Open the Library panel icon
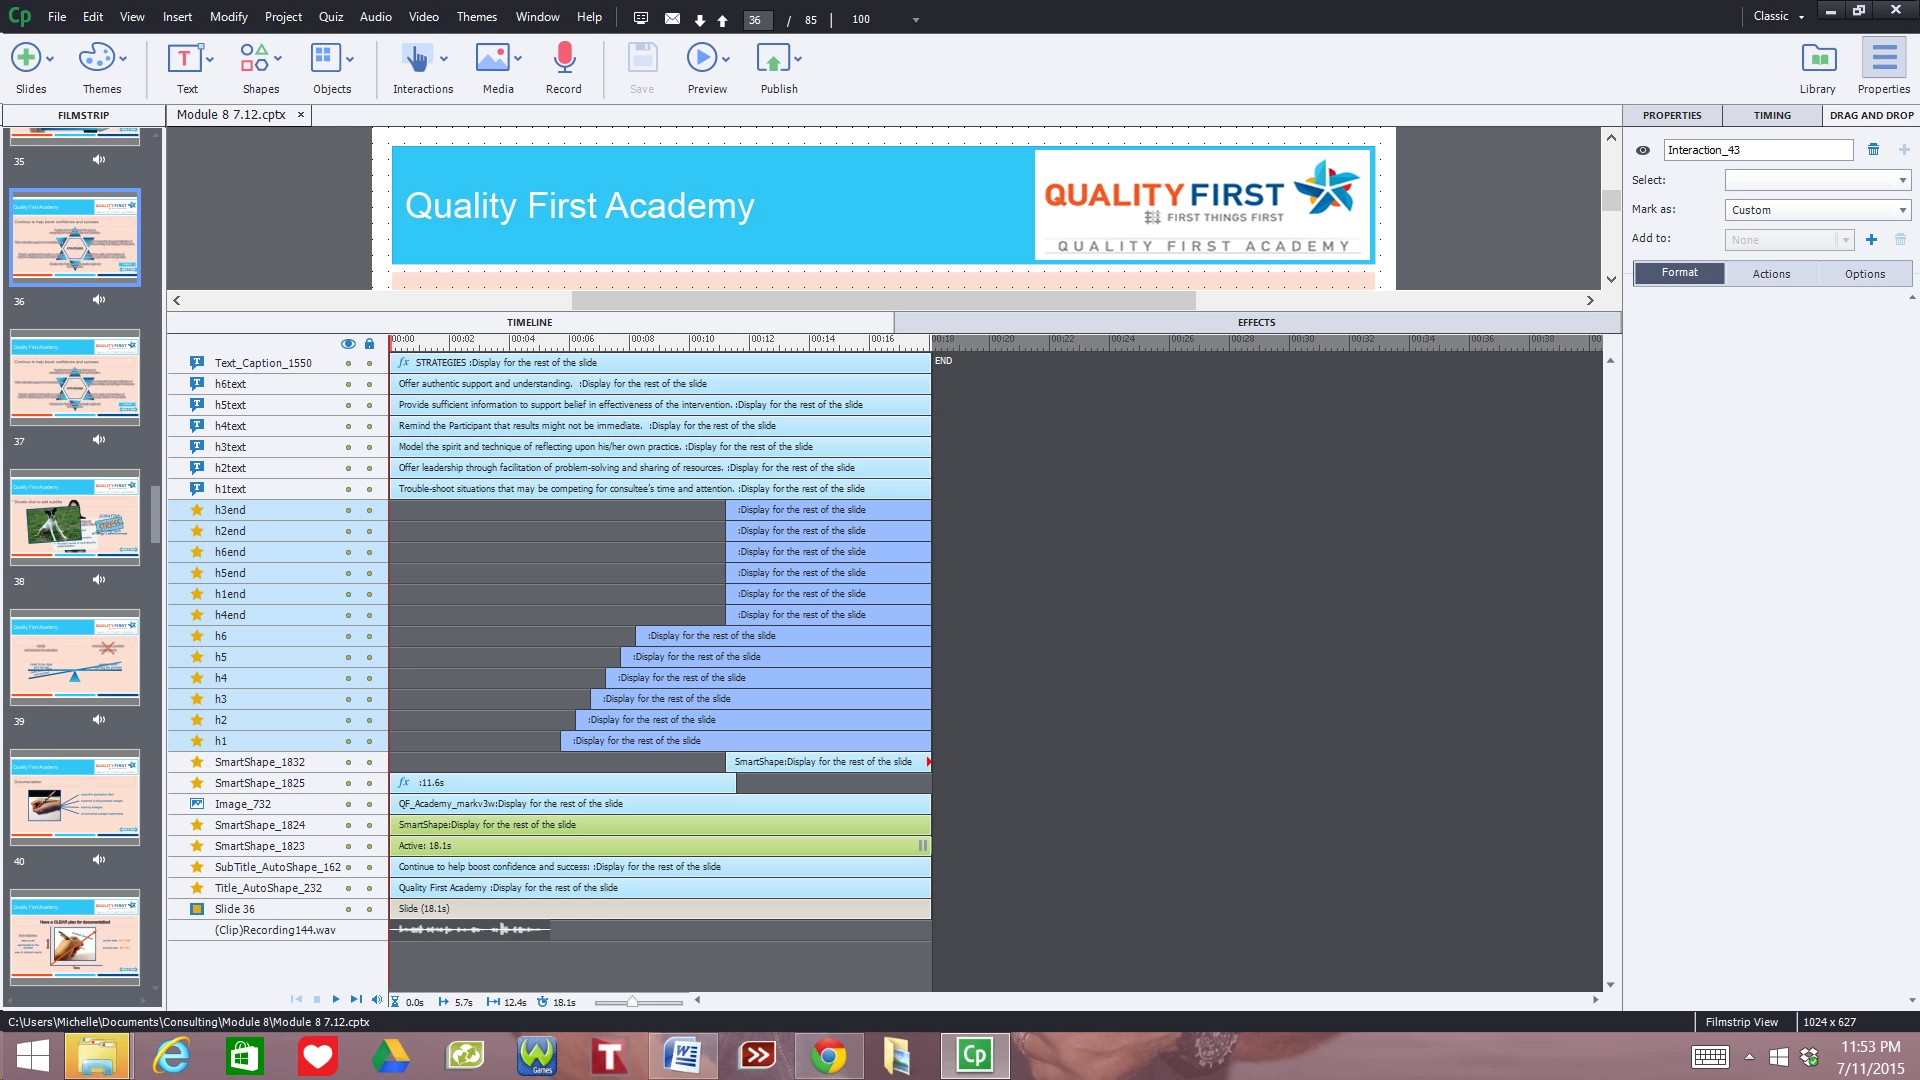Image resolution: width=1920 pixels, height=1080 pixels. click(x=1817, y=60)
